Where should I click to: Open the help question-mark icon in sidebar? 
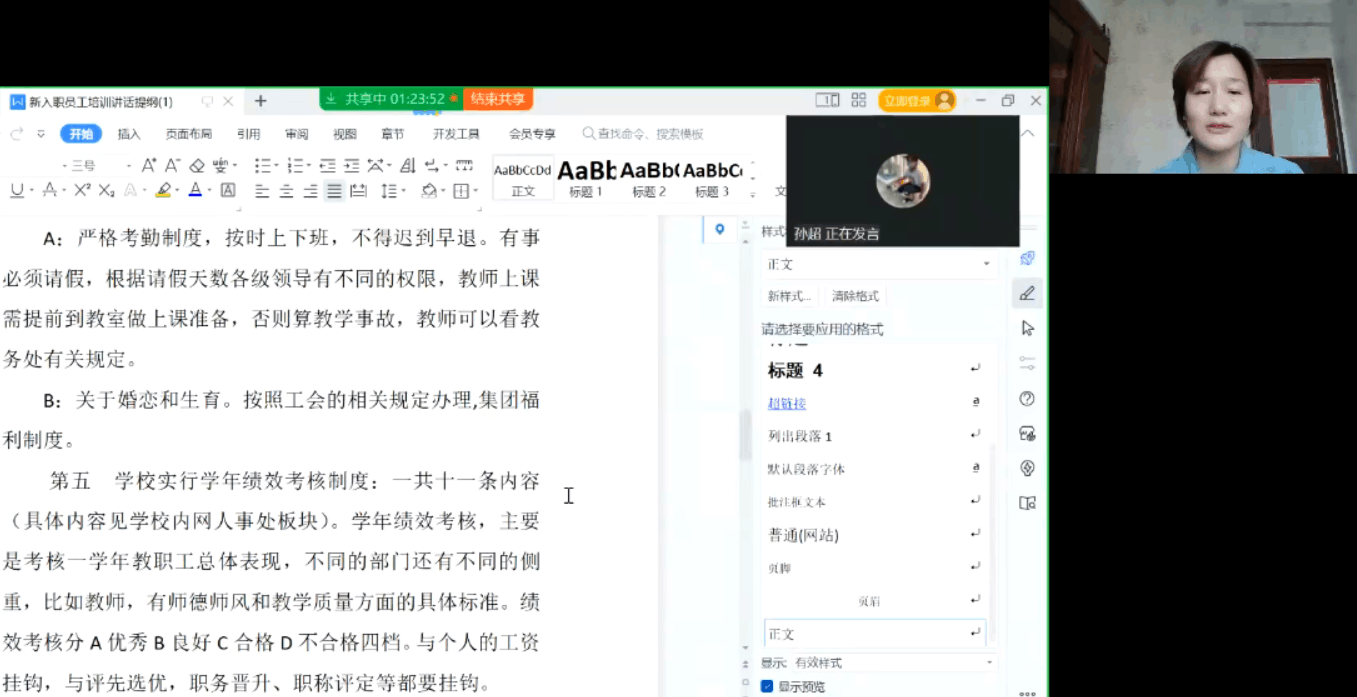(x=1027, y=398)
